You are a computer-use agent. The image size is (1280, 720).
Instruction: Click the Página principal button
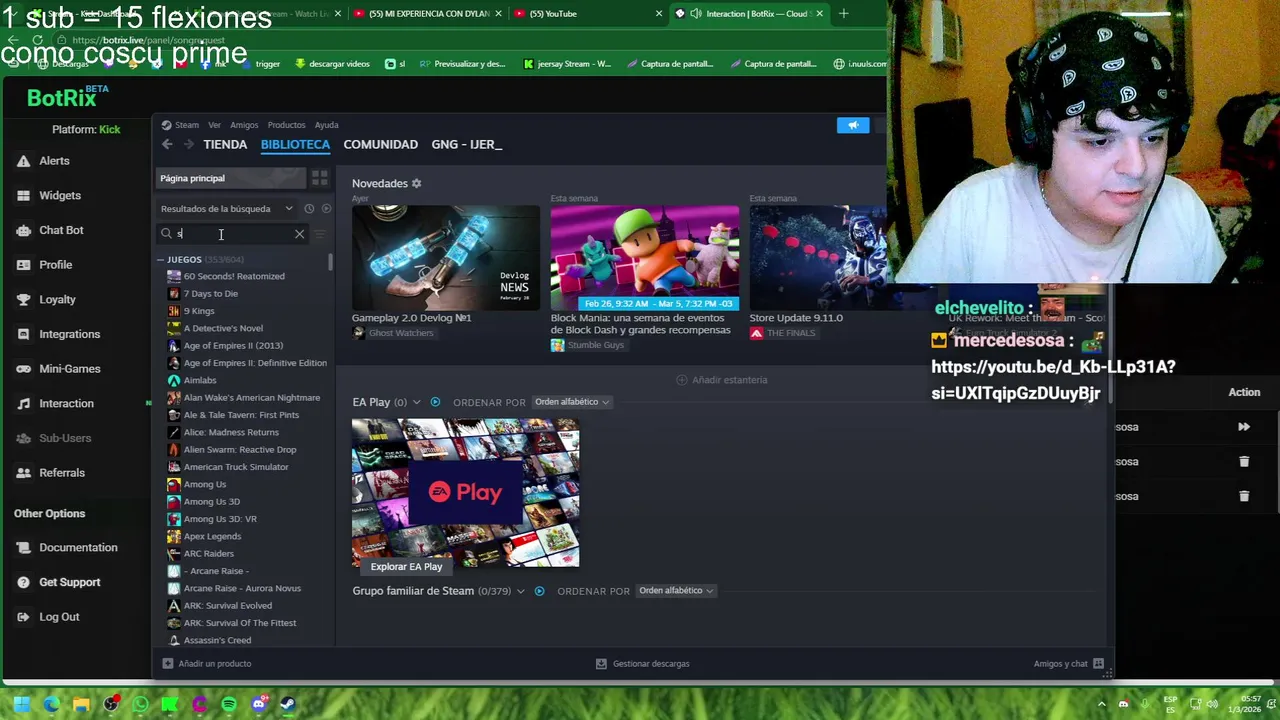point(231,178)
